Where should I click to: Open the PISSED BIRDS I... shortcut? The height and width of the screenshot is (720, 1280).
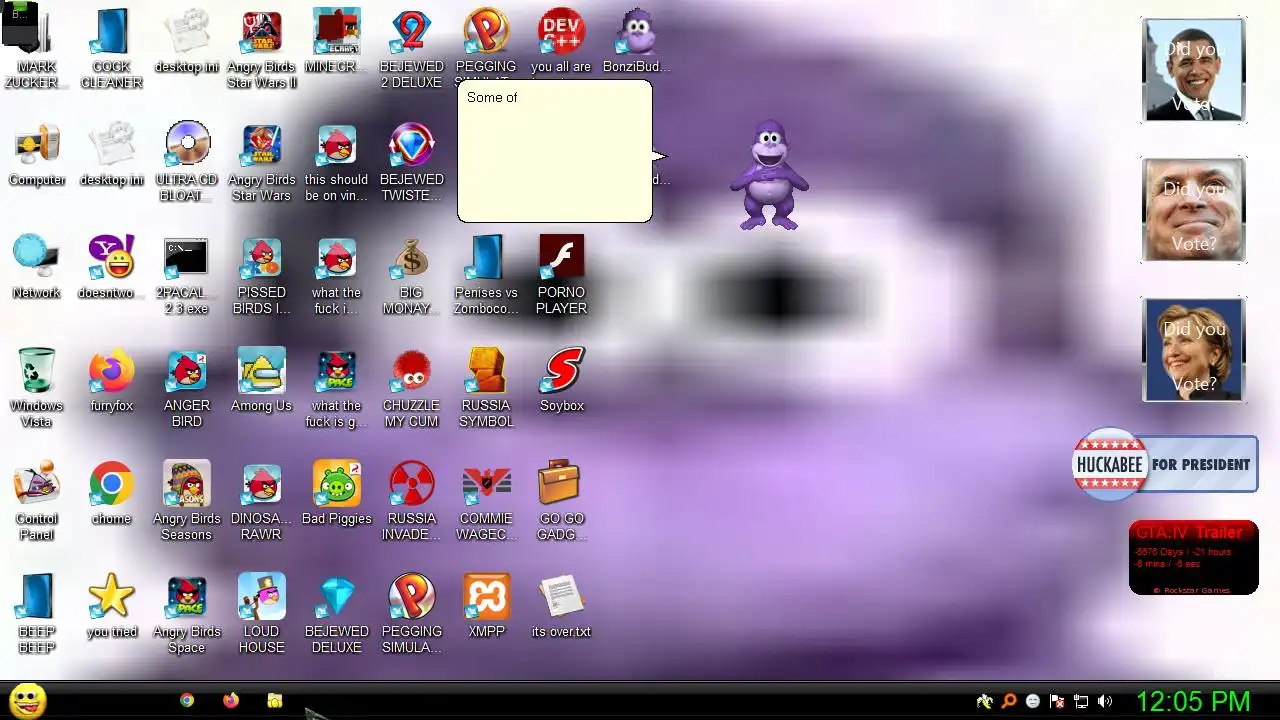pos(261,275)
